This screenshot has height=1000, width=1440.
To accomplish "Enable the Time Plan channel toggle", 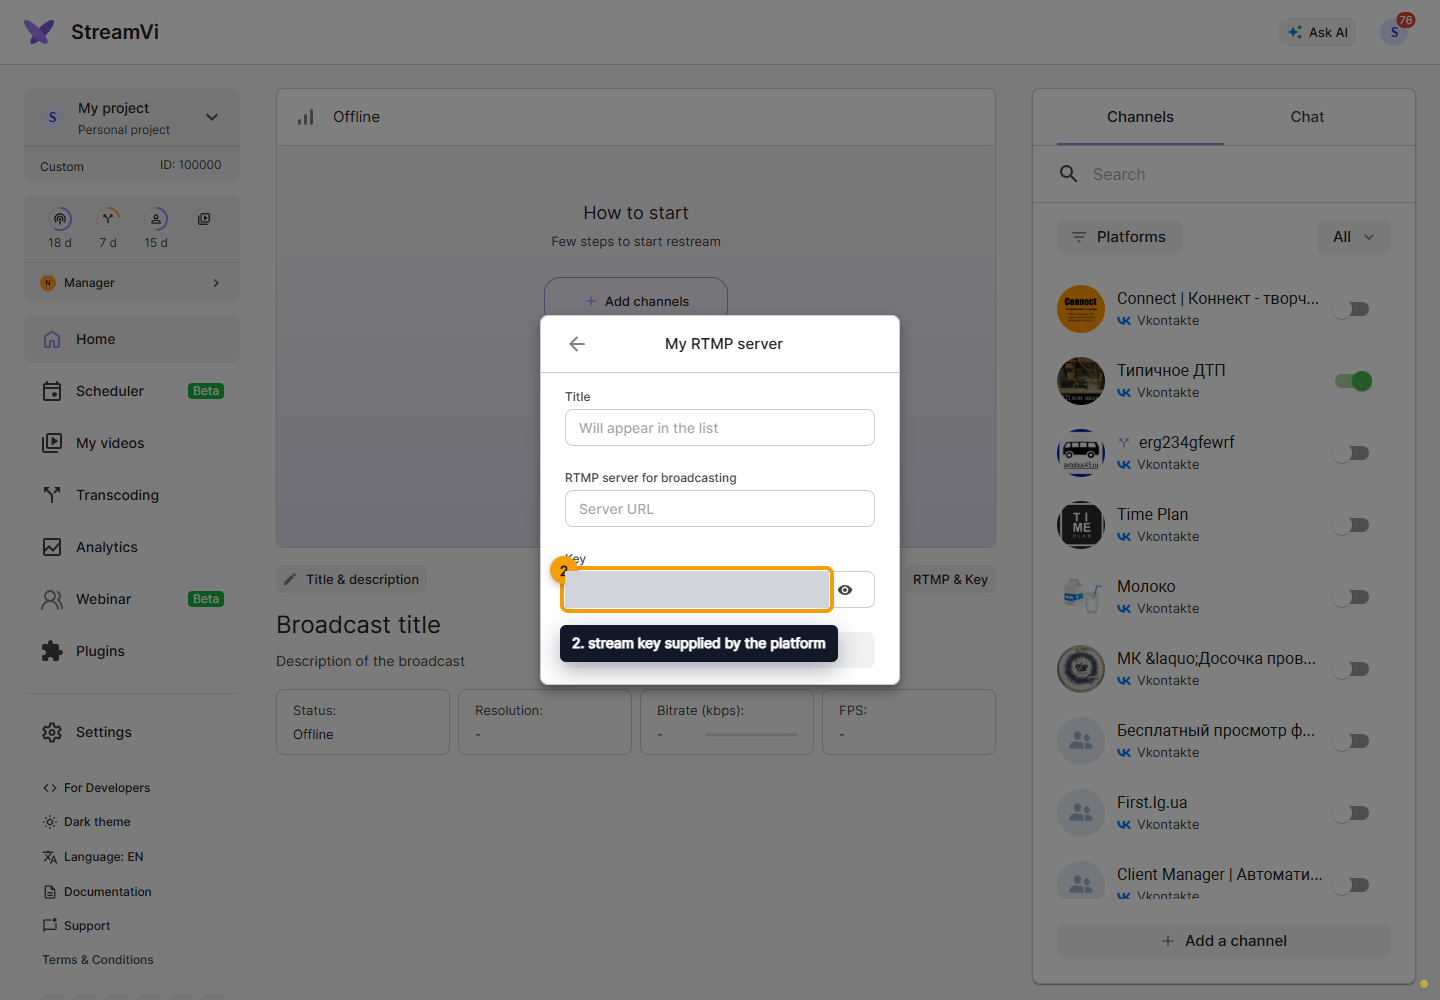I will (1352, 525).
